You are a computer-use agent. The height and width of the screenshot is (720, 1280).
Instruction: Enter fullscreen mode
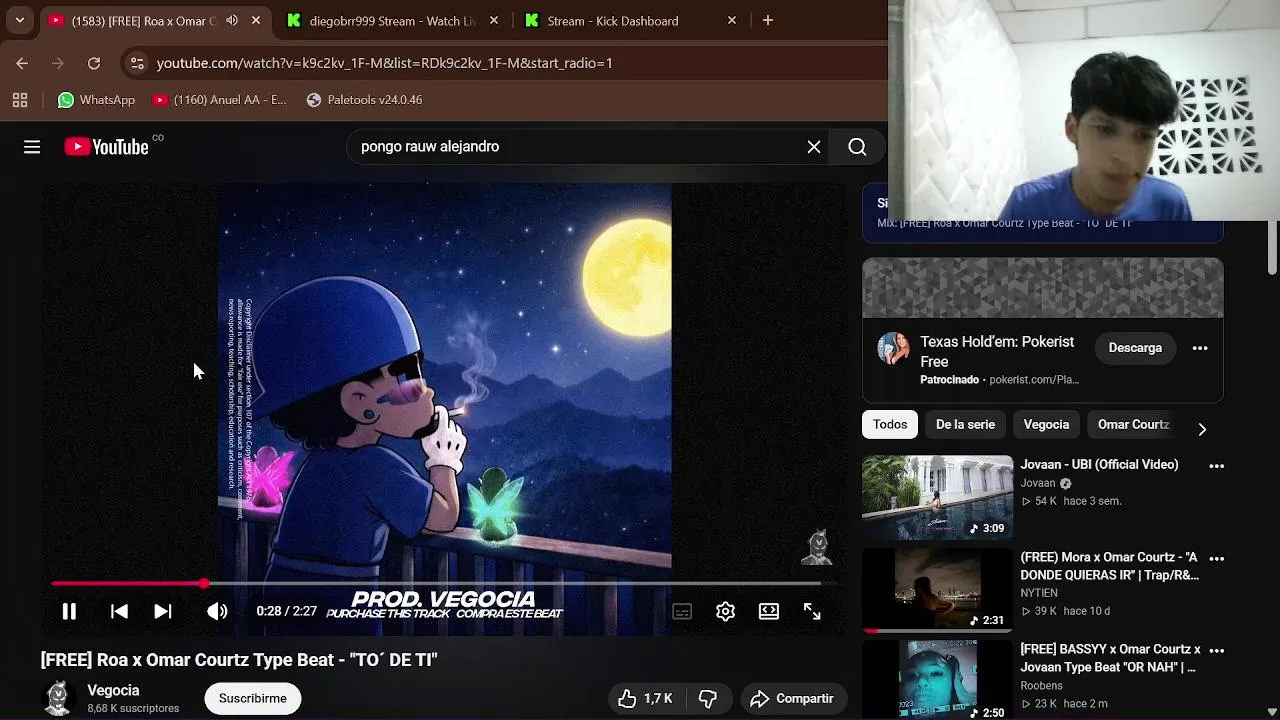[x=812, y=611]
